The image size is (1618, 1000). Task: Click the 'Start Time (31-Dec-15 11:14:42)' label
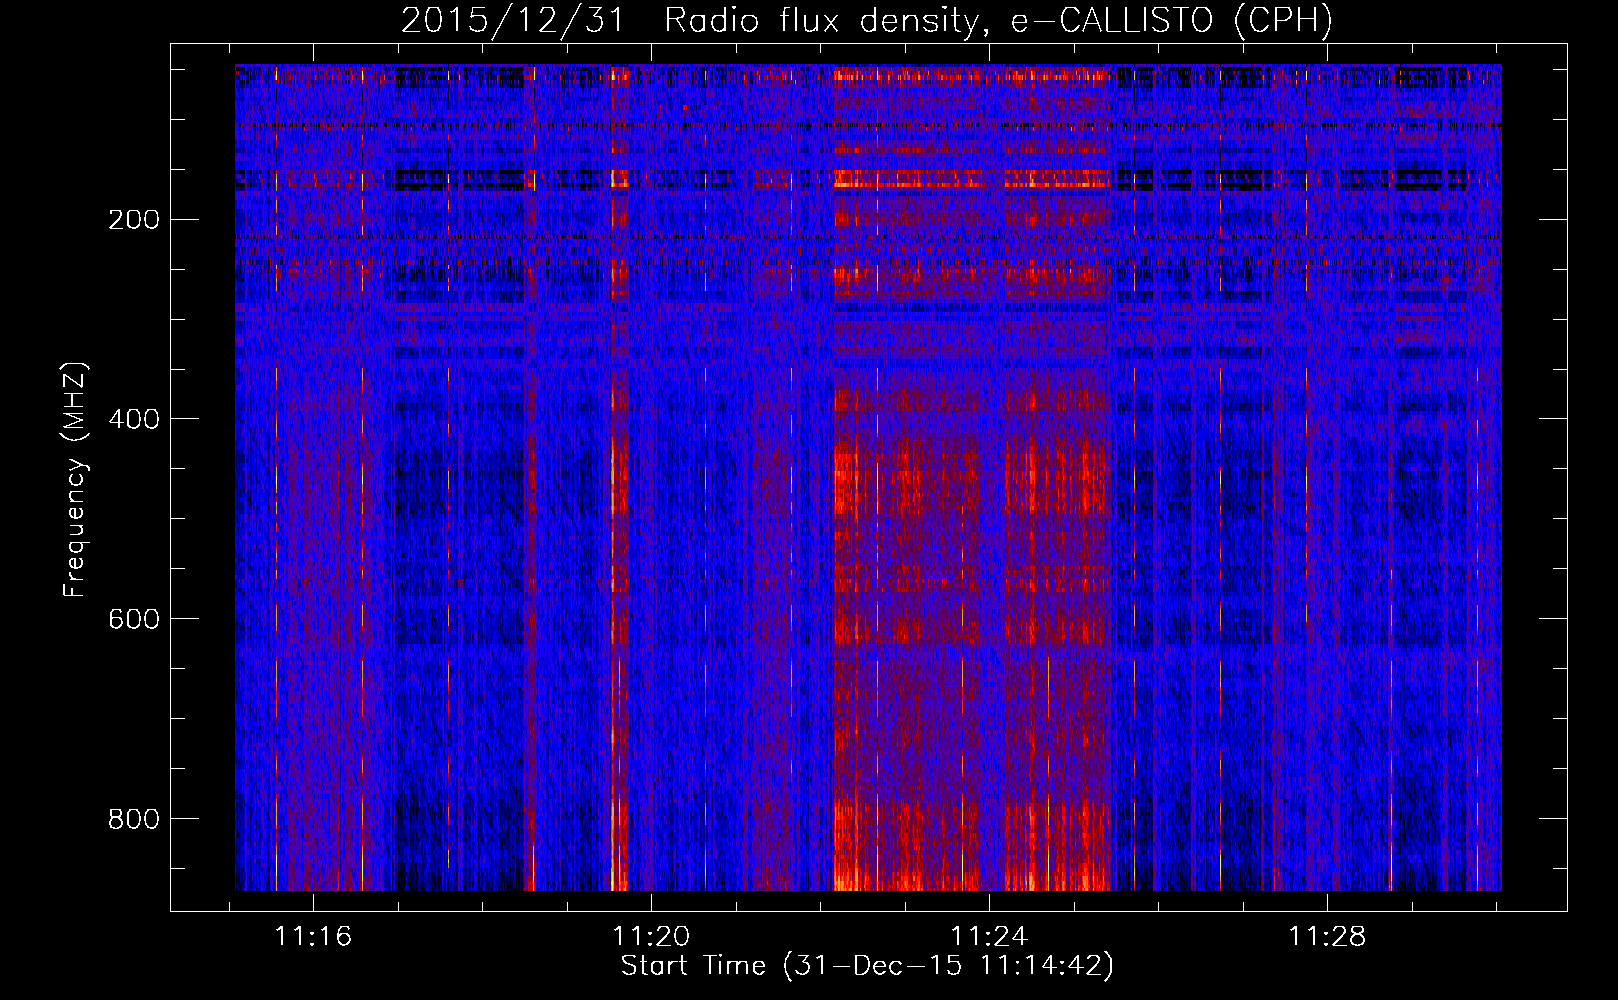pyautogui.click(x=867, y=966)
